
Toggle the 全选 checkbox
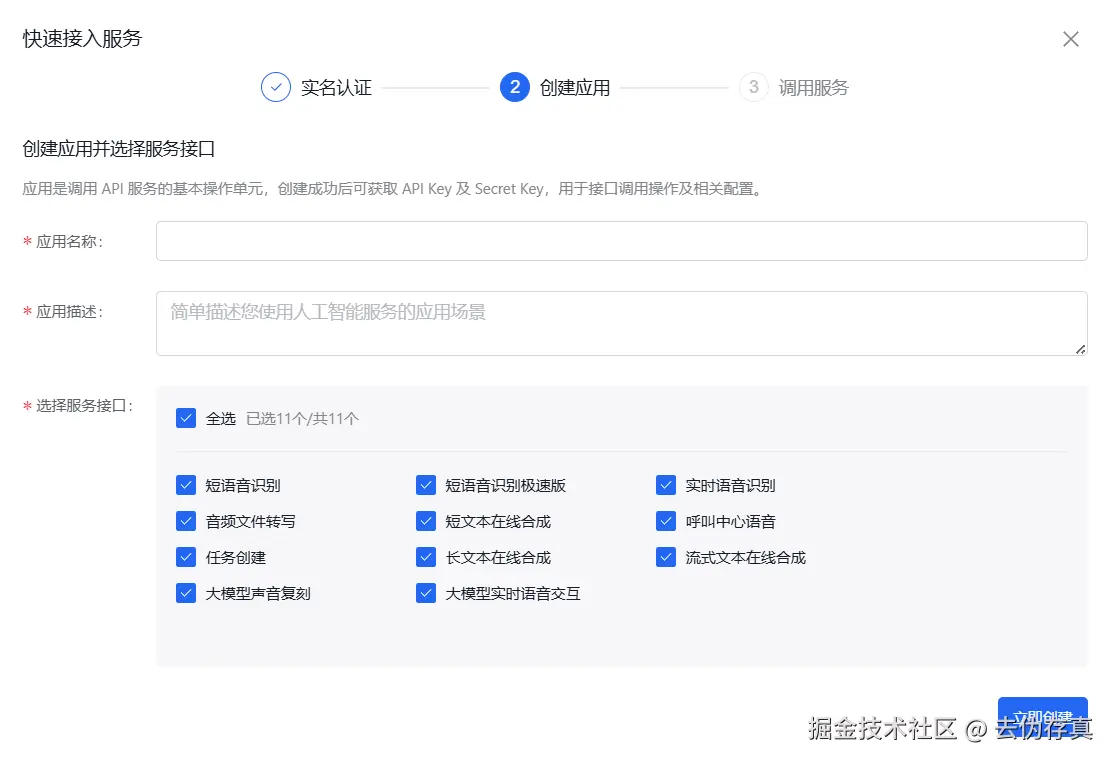click(186, 418)
